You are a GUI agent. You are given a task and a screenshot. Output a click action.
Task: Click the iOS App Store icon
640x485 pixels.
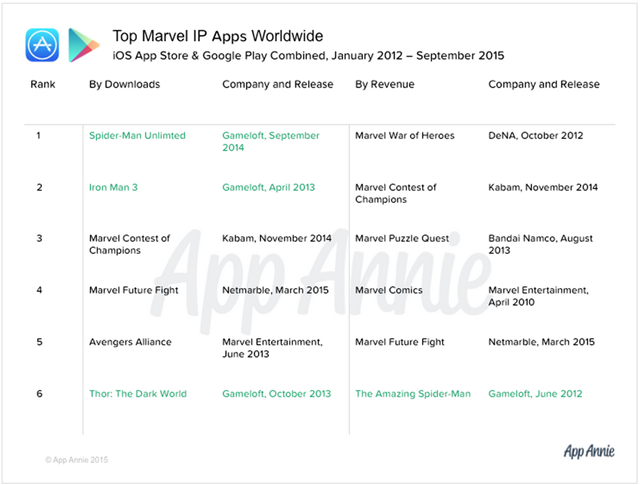point(42,45)
